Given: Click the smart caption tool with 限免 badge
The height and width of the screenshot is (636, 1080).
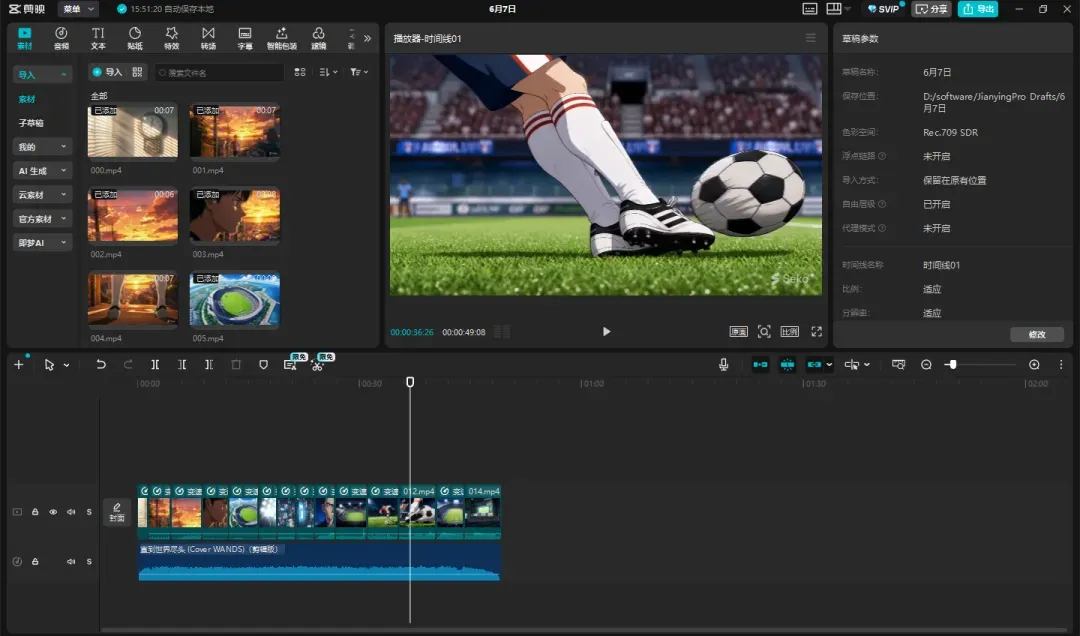Looking at the screenshot, I should point(290,365).
